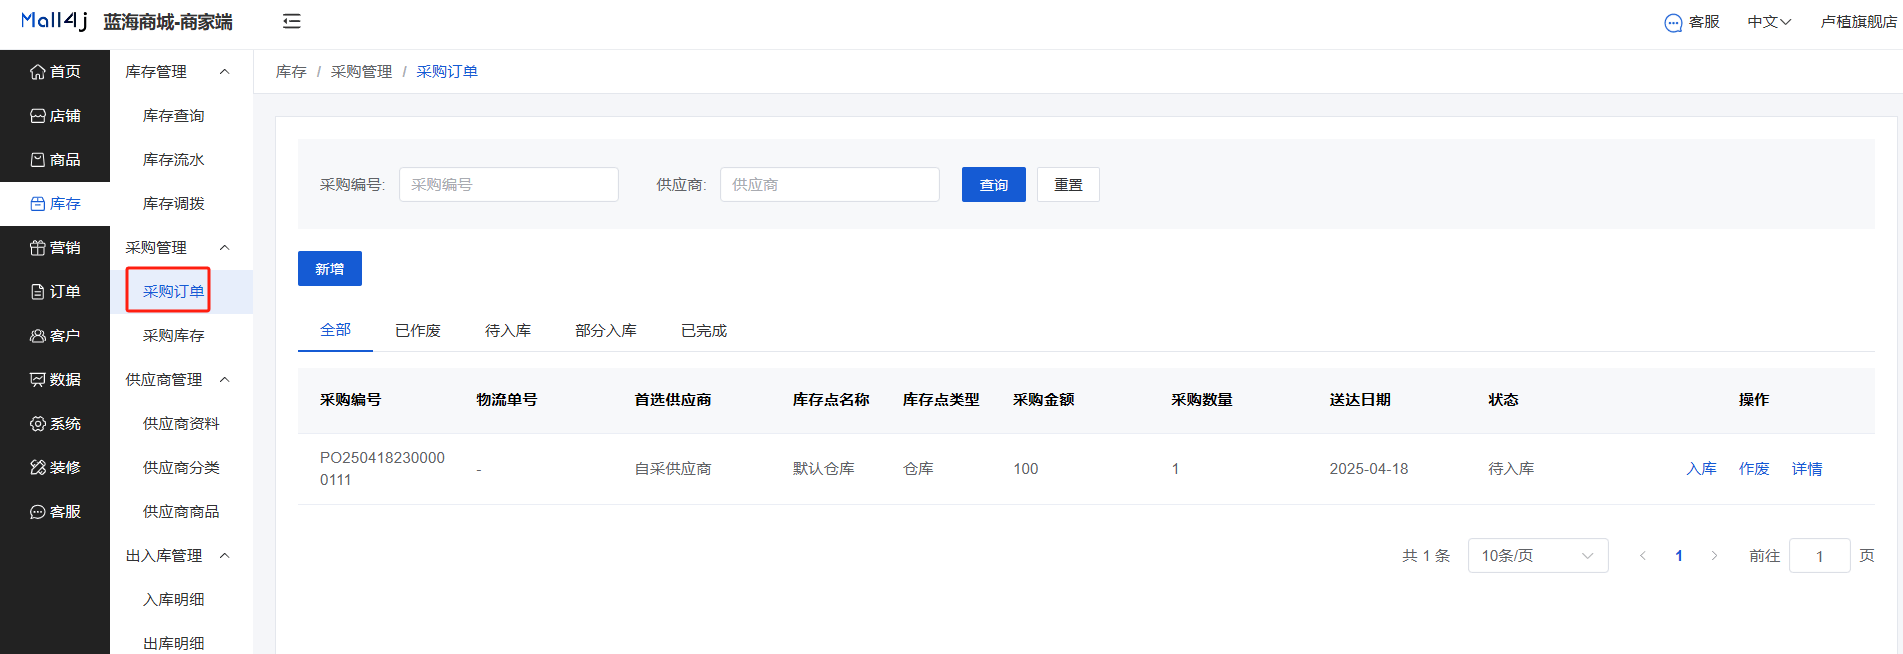Focus the 采购编号 input field
This screenshot has height=654, width=1903.
[x=509, y=185]
